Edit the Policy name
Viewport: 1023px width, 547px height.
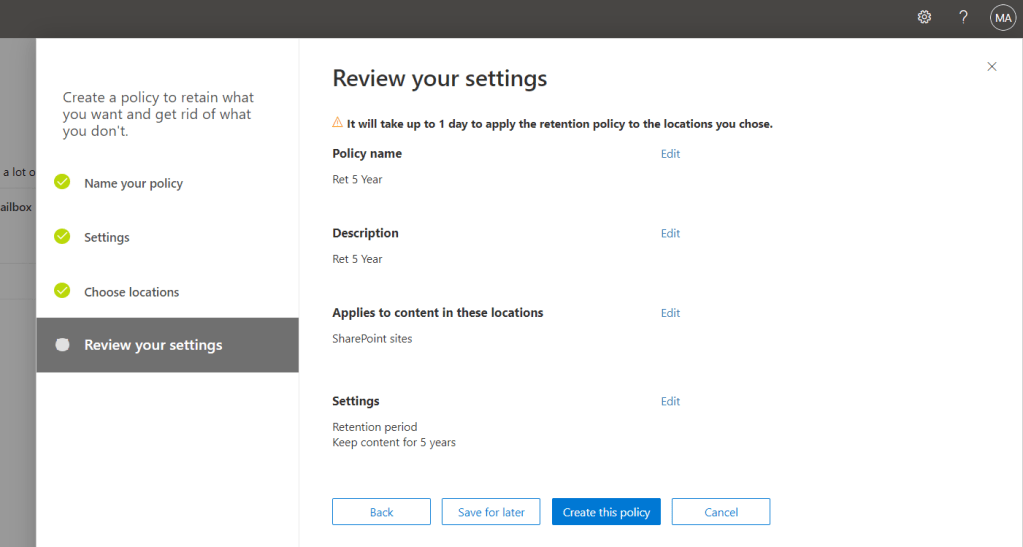(x=670, y=154)
